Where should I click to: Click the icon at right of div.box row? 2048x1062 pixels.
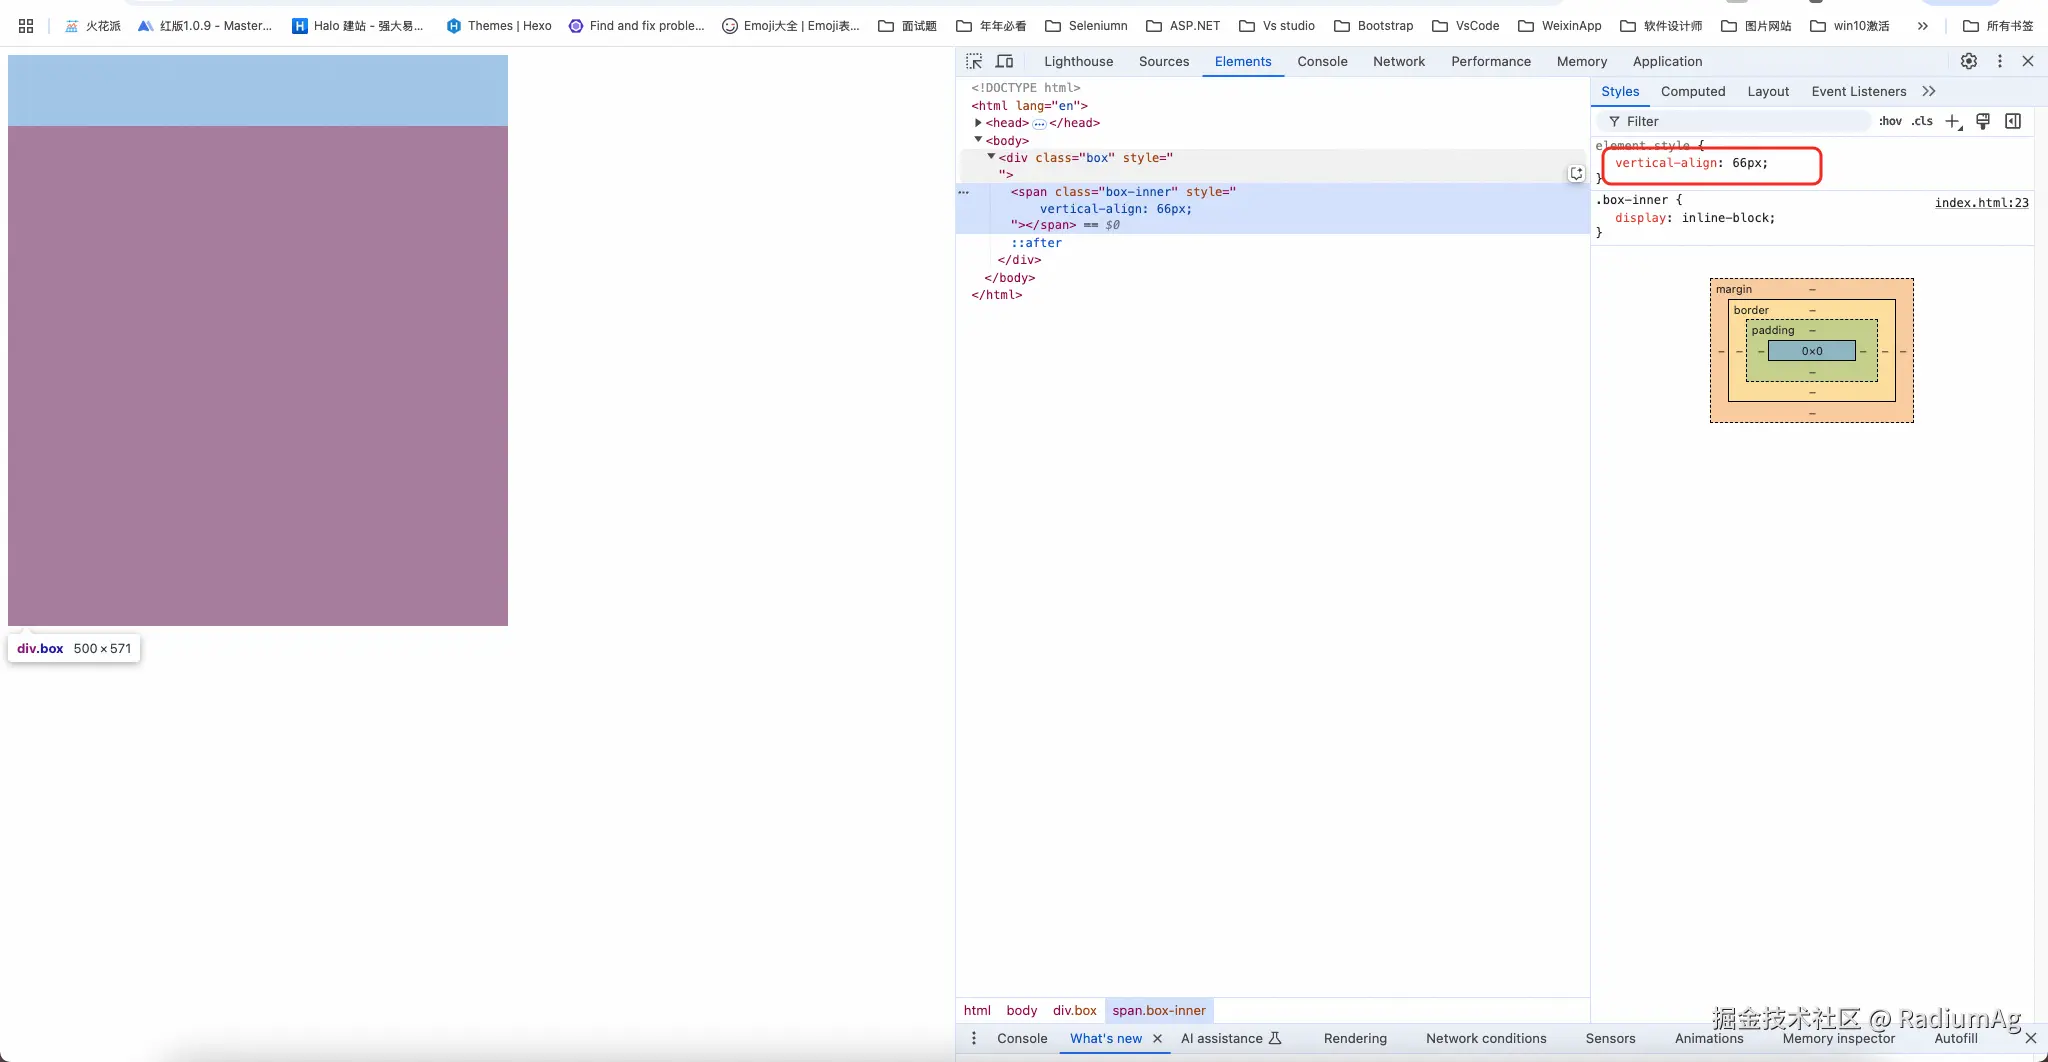click(1576, 174)
